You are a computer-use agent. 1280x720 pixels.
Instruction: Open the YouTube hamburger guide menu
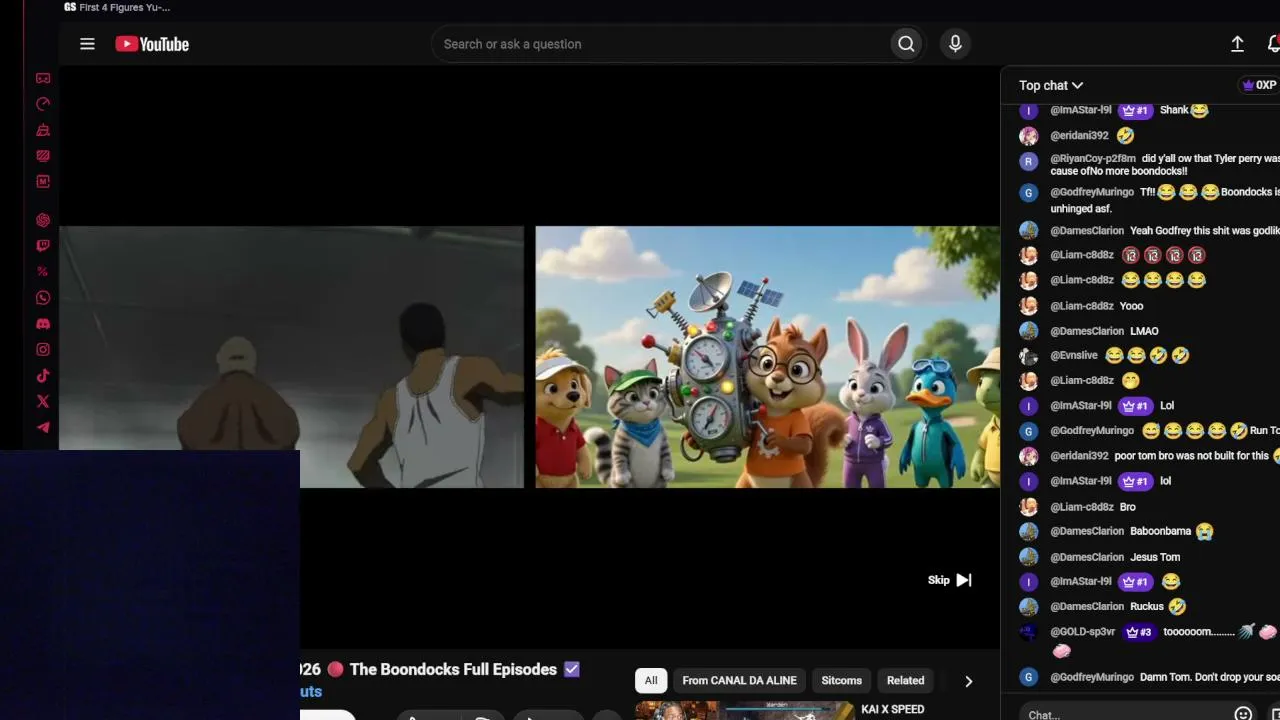click(x=87, y=44)
